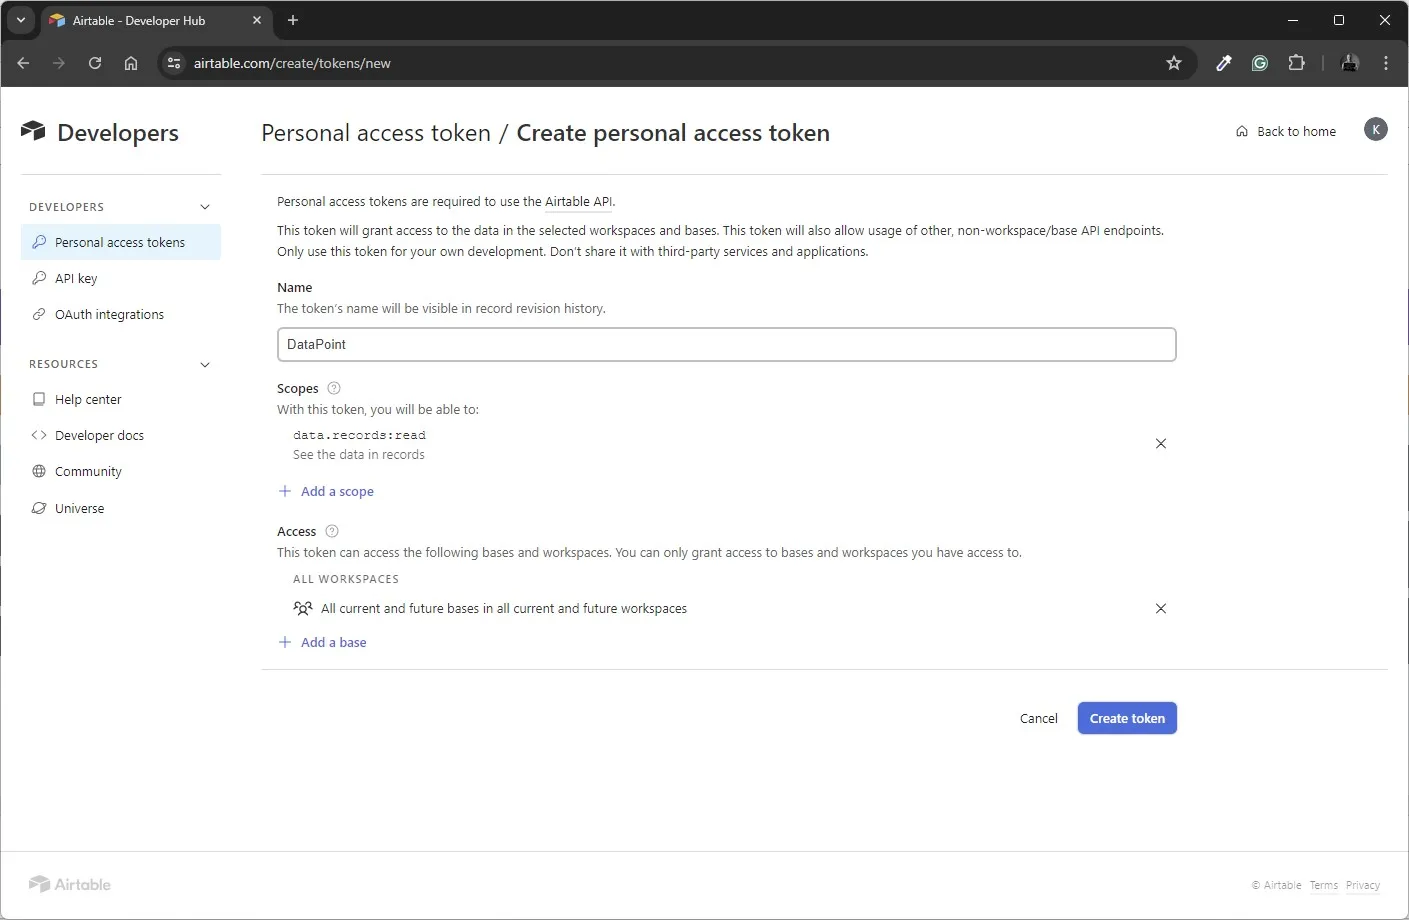This screenshot has width=1409, height=920.
Task: Click the Airtable Developers logo icon
Action: [x=33, y=131]
